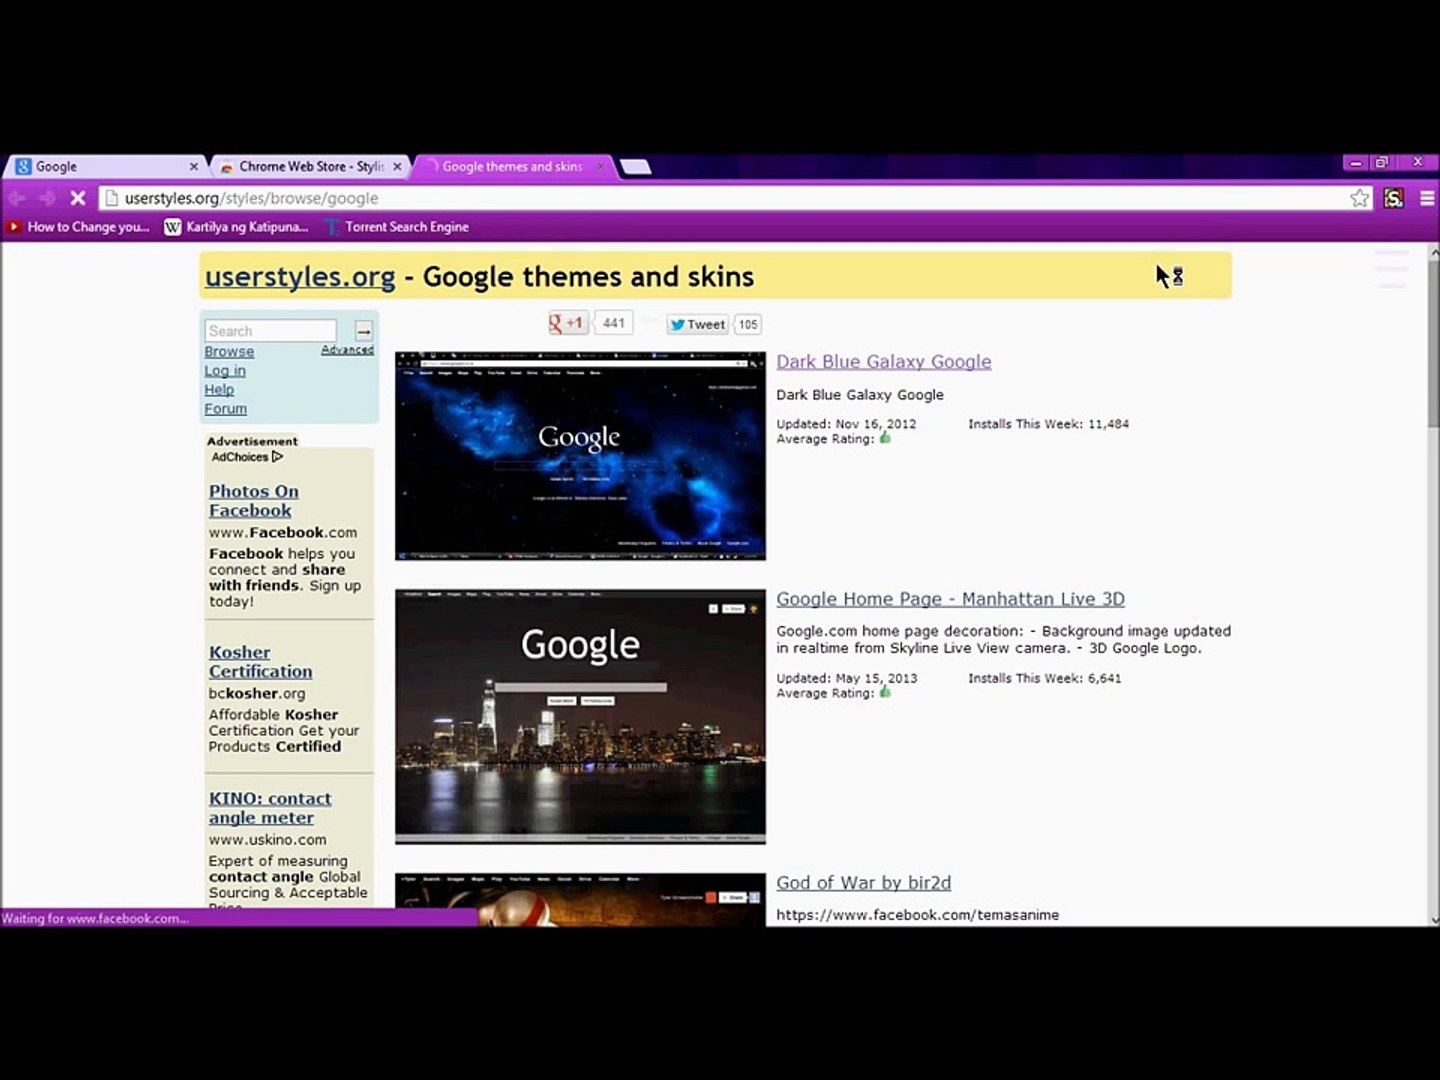Open the Photos On Facebook ad link

(253, 501)
